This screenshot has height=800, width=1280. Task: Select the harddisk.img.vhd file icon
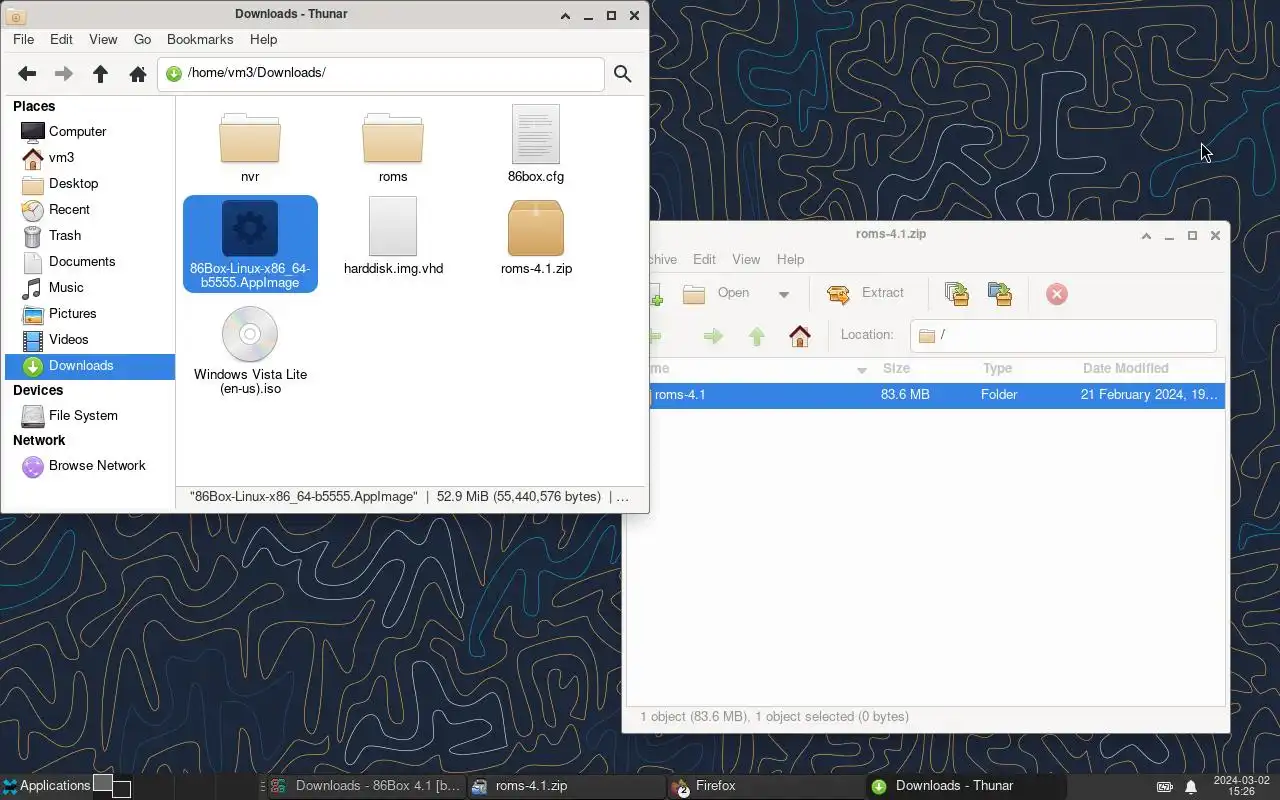point(393,226)
